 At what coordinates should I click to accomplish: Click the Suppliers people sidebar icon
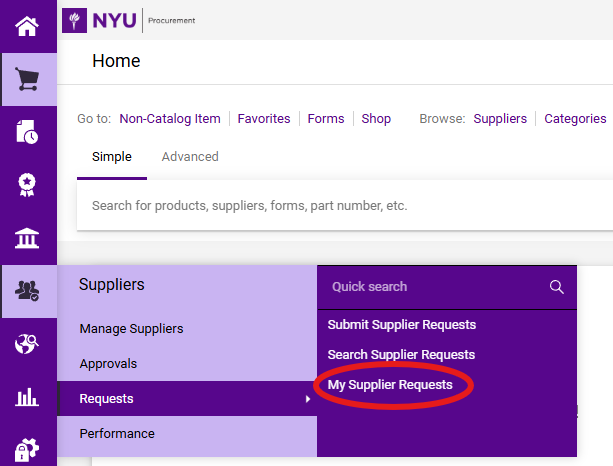pyautogui.click(x=28, y=291)
